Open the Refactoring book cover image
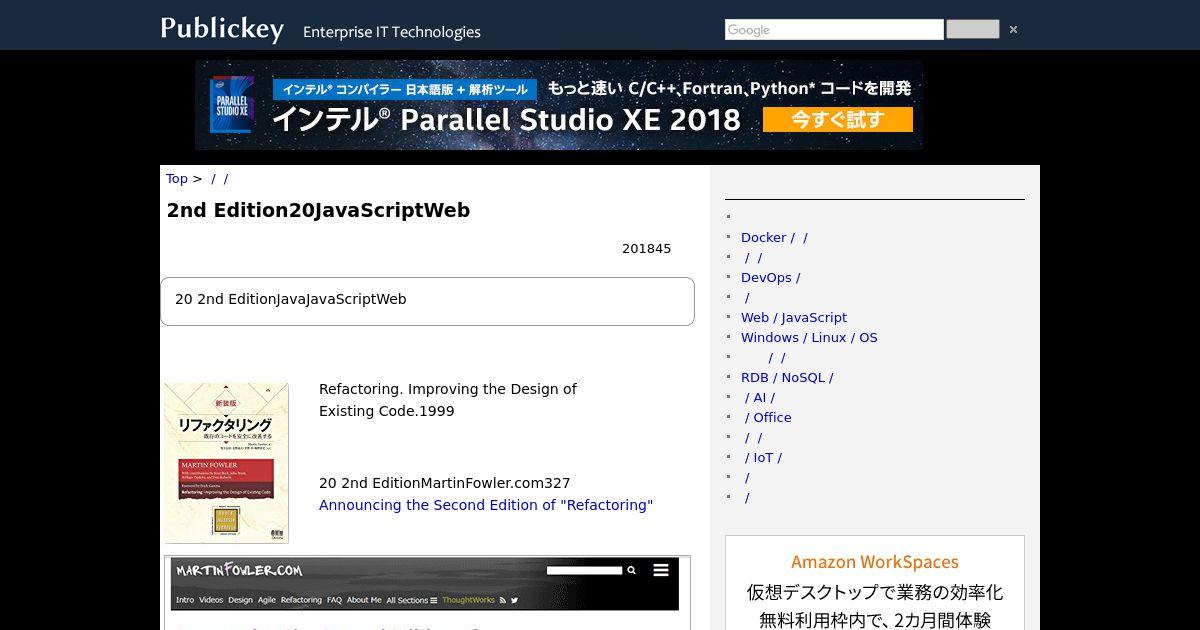Image resolution: width=1200 pixels, height=630 pixels. 227,463
